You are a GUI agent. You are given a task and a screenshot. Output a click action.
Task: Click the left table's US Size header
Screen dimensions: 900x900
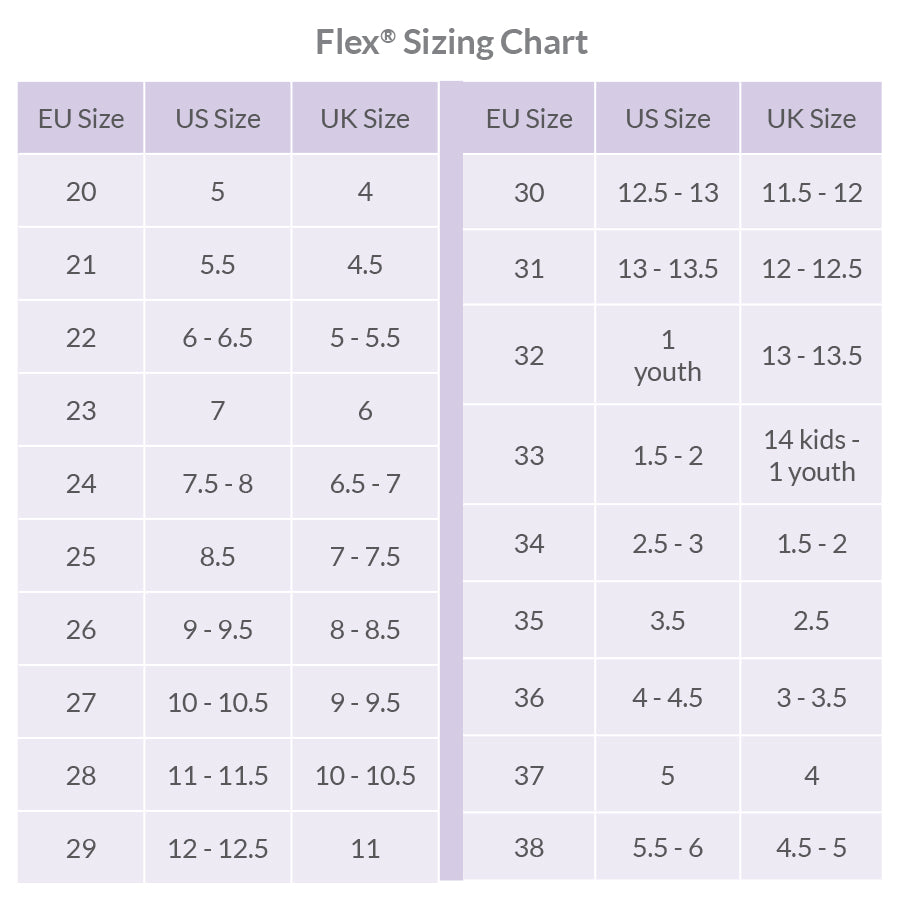coord(218,119)
